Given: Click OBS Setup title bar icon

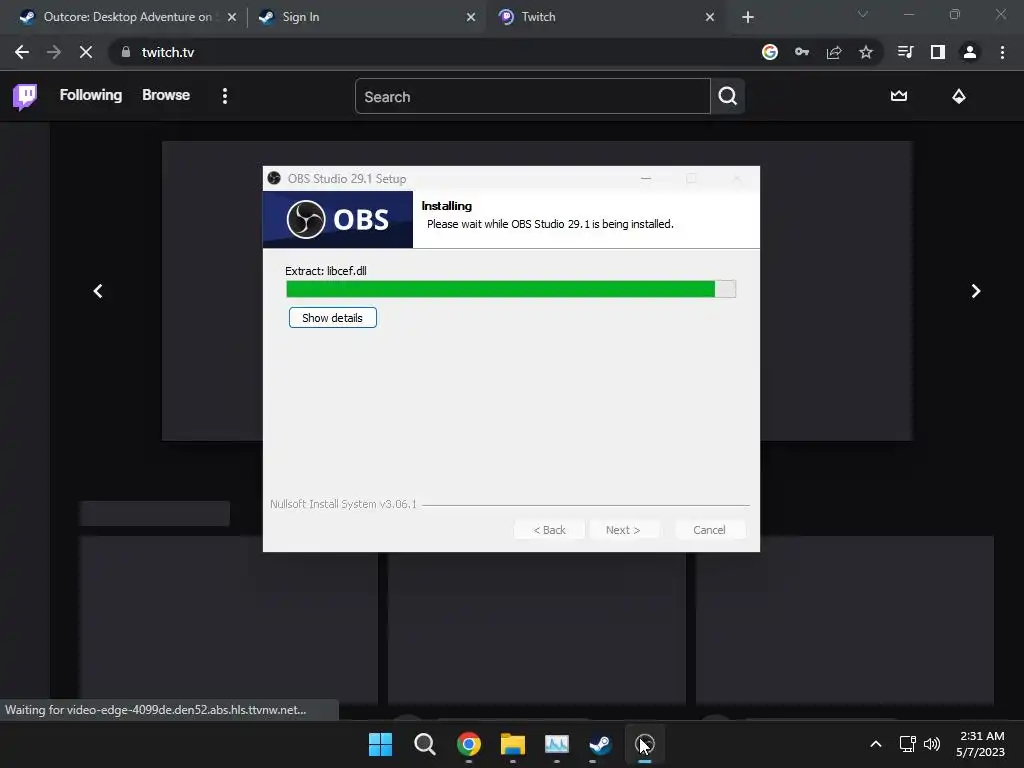Looking at the screenshot, I should (274, 178).
